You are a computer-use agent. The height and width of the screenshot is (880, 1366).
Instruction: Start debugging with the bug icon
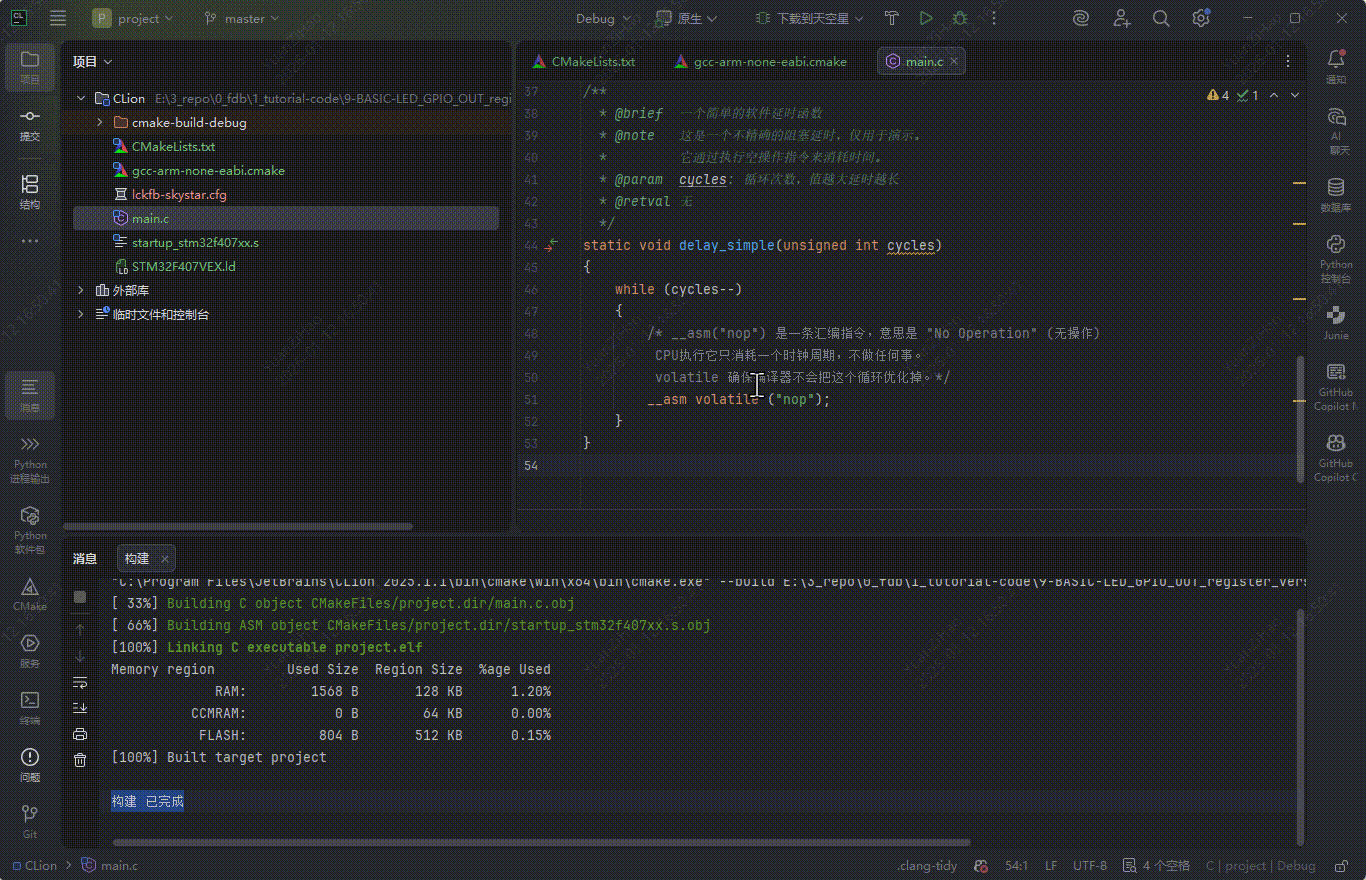point(960,18)
